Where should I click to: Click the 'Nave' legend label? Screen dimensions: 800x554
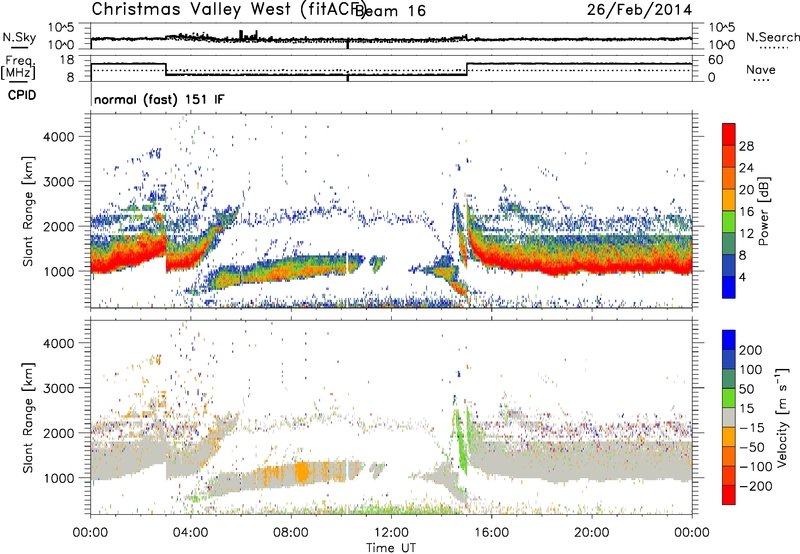coord(760,69)
